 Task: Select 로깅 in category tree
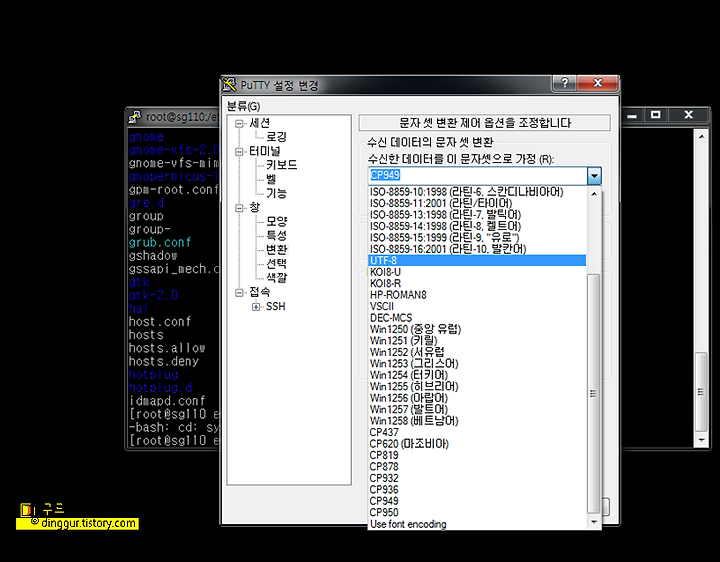click(276, 137)
